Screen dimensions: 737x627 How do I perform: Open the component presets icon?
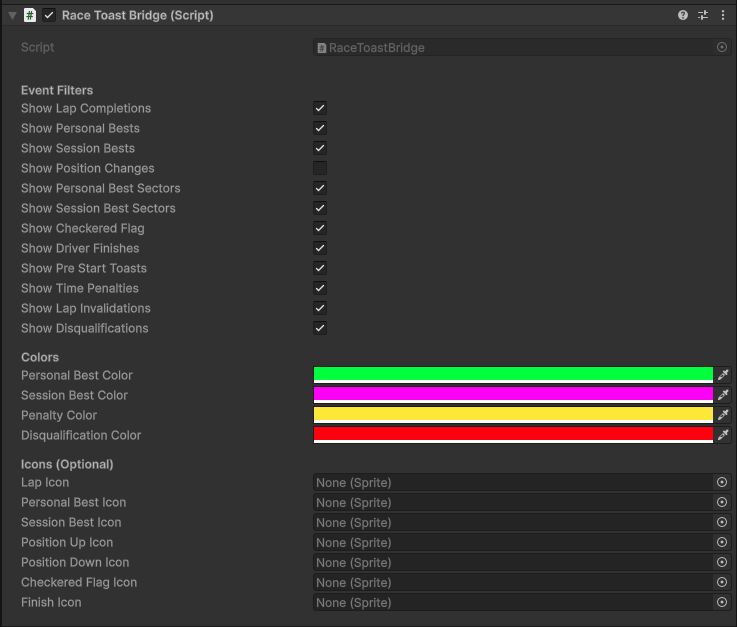(703, 15)
